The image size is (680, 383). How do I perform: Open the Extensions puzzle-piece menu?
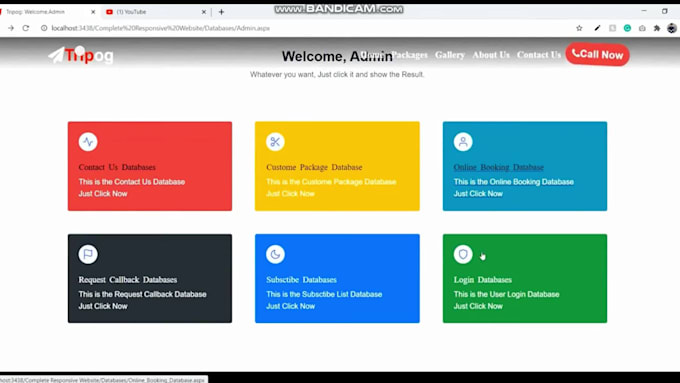(x=657, y=28)
